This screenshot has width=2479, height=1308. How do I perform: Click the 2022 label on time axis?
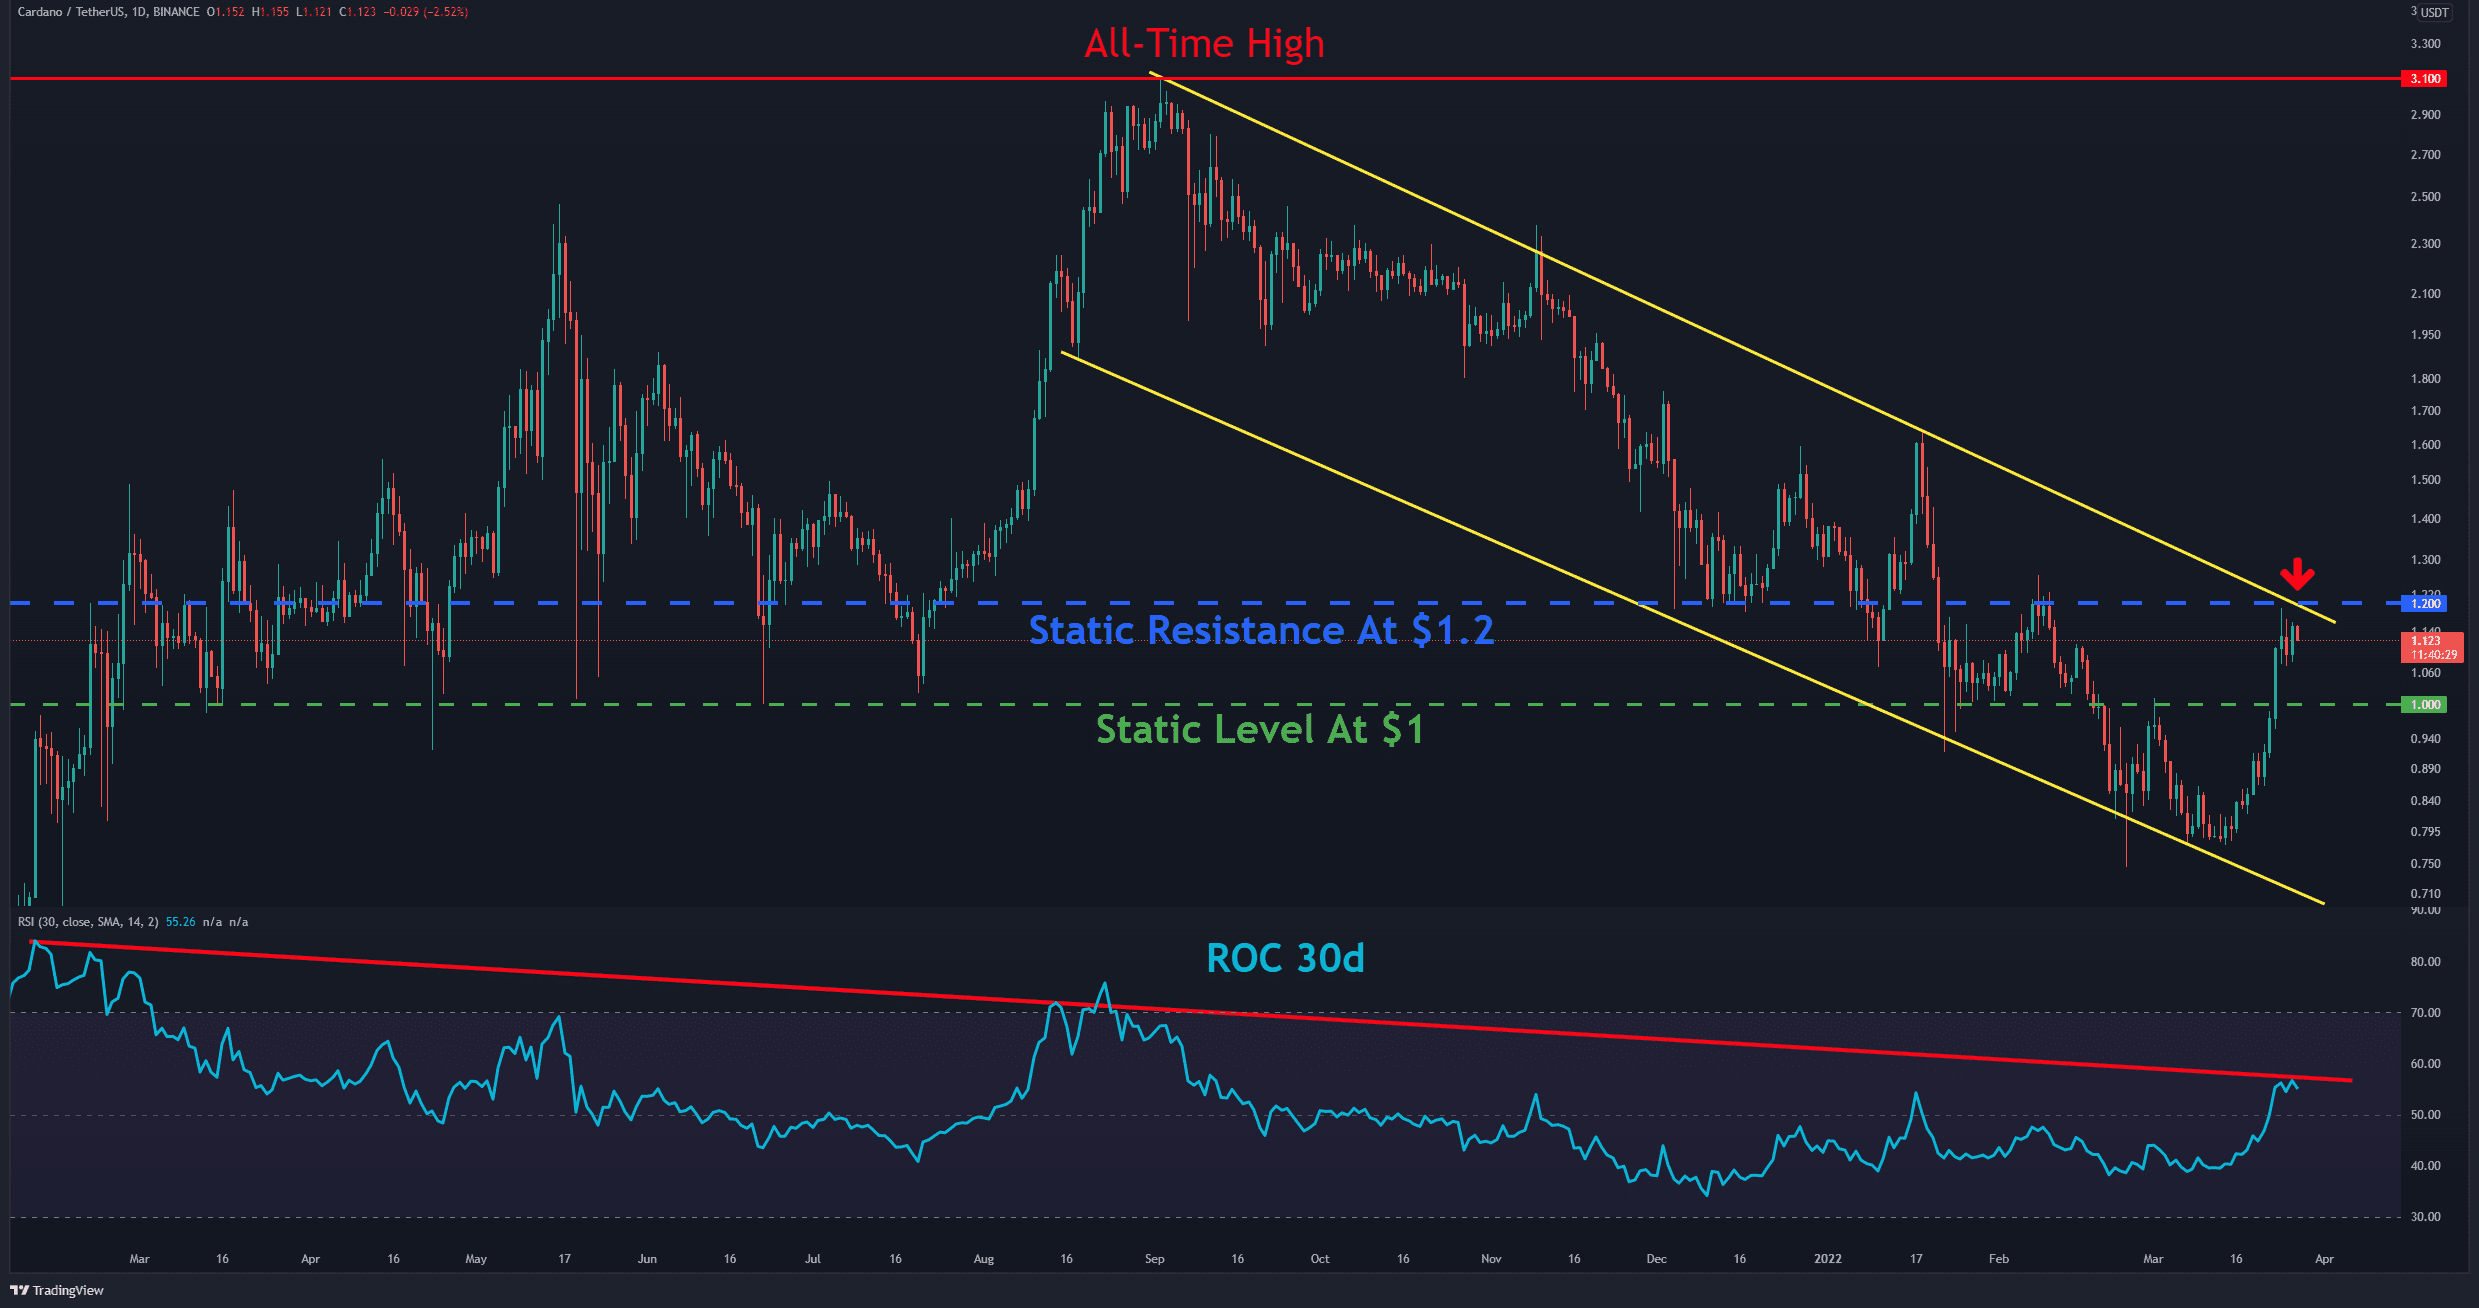1827,1259
